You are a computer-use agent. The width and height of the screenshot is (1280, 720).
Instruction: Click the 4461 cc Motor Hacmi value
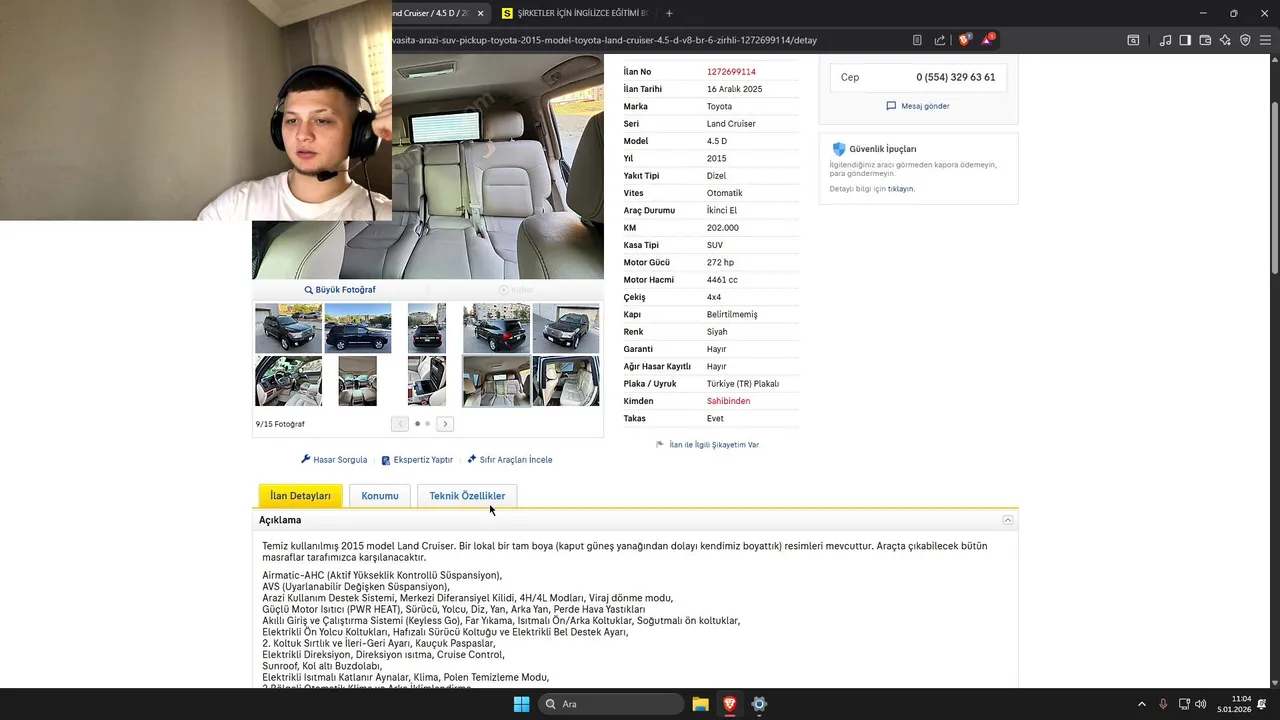coord(722,280)
